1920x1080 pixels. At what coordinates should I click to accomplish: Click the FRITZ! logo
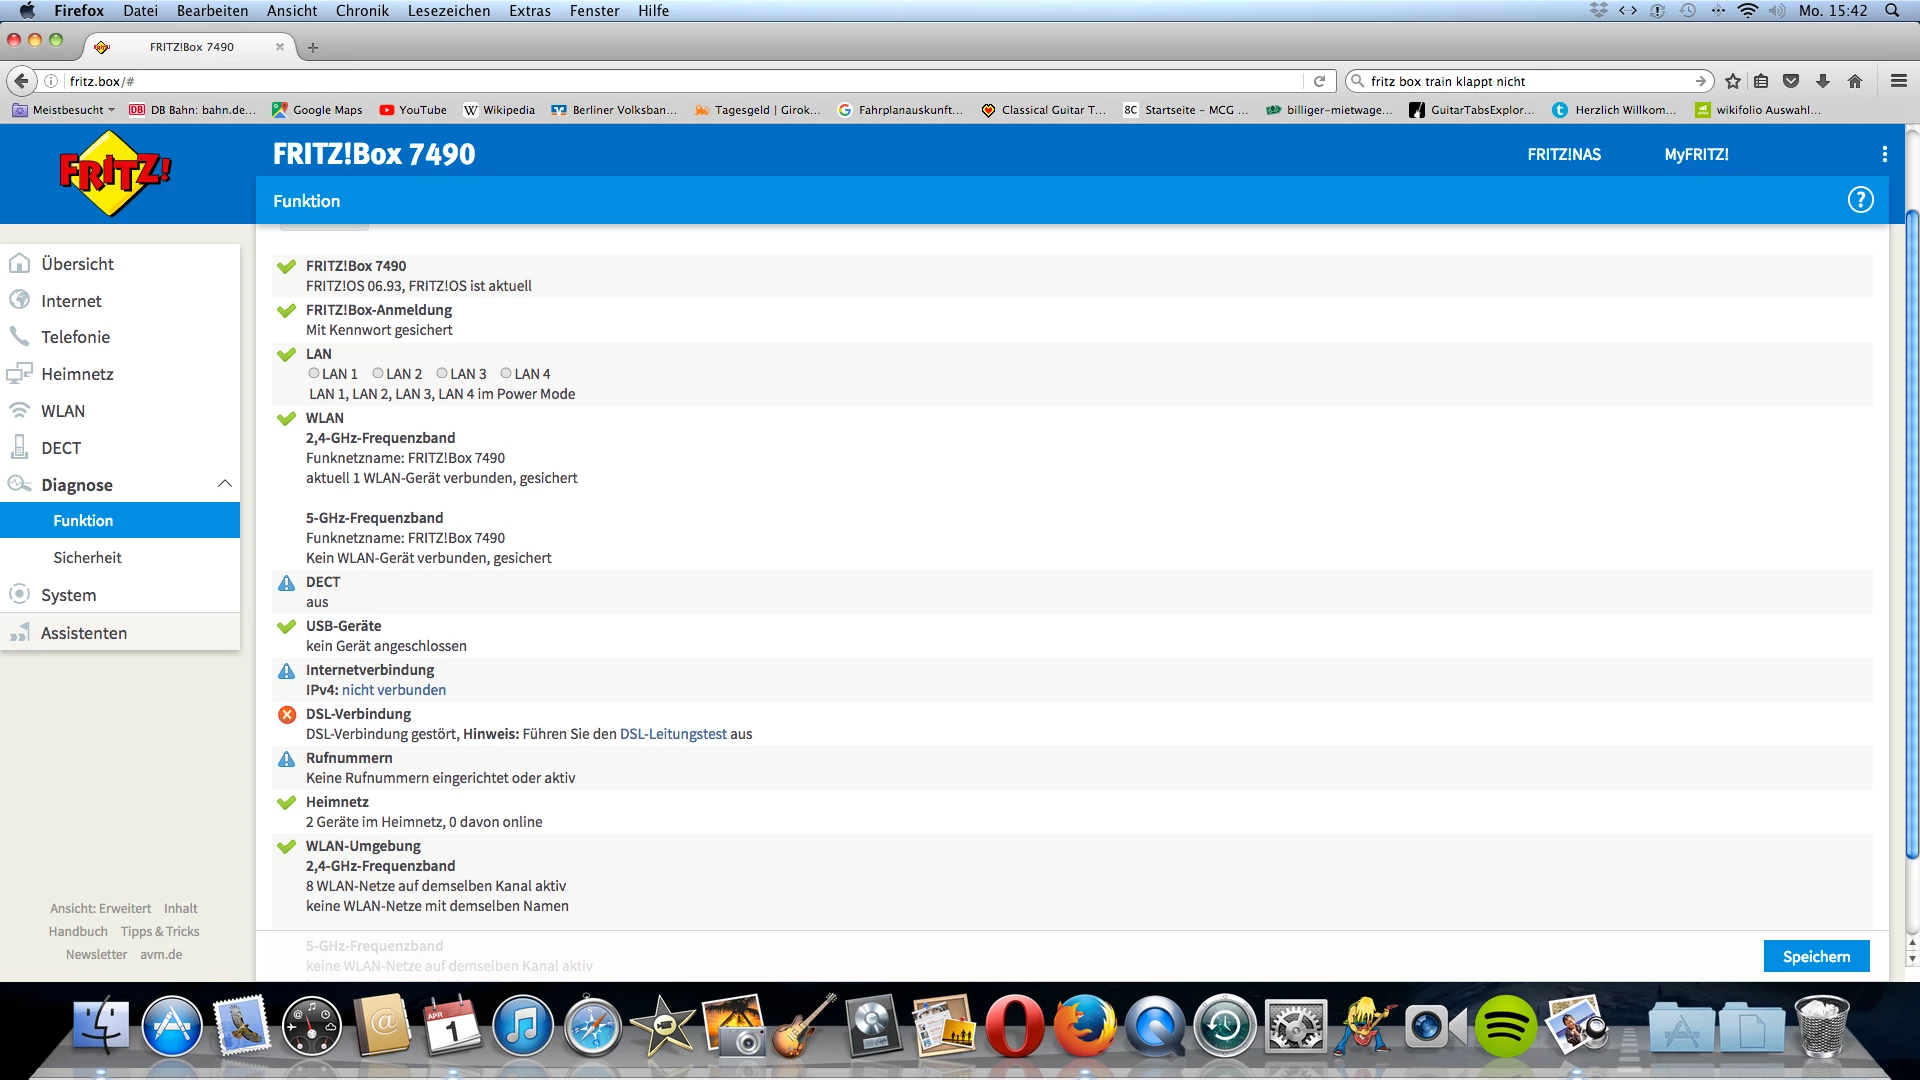point(115,173)
